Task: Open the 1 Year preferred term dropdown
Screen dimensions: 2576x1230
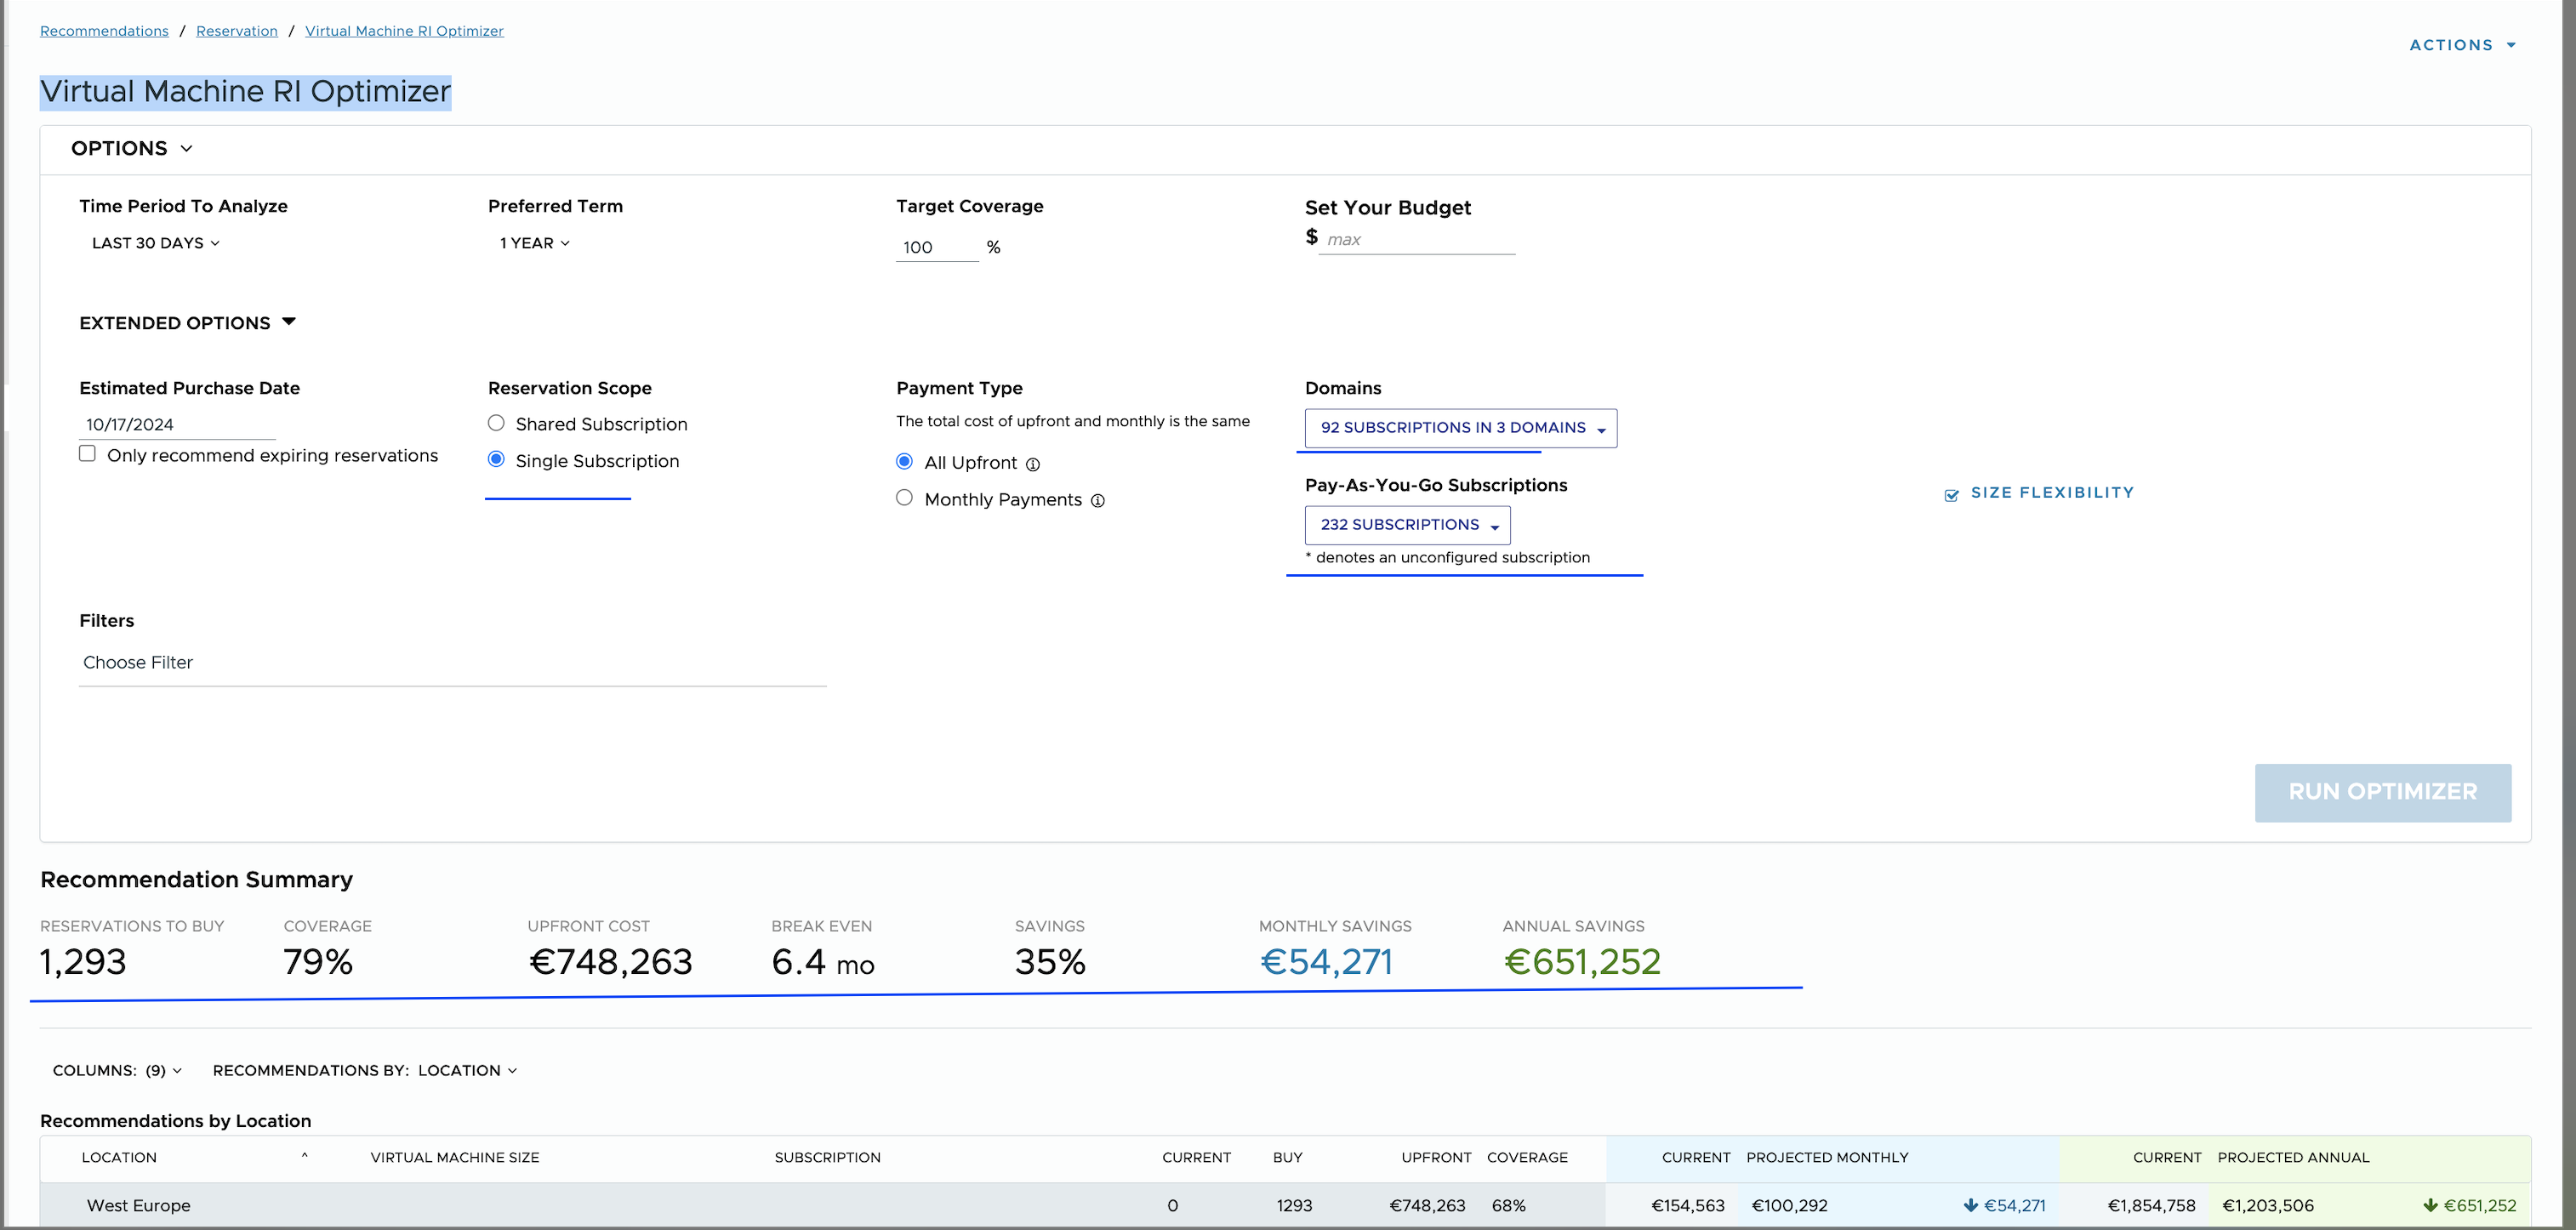Action: (534, 243)
